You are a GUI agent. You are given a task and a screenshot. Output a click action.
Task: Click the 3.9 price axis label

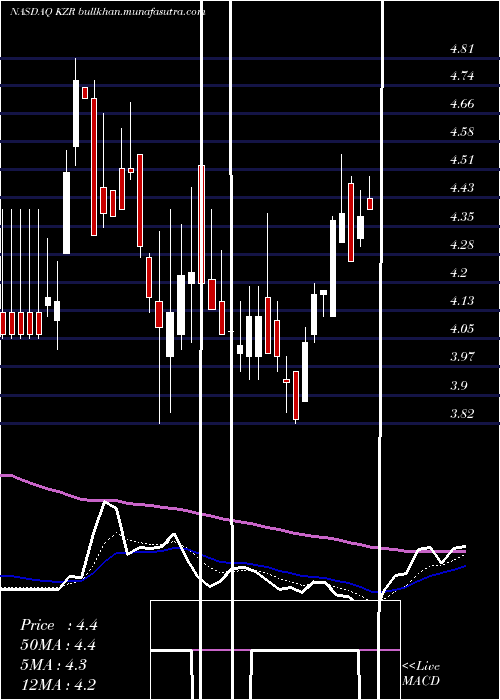(x=458, y=386)
